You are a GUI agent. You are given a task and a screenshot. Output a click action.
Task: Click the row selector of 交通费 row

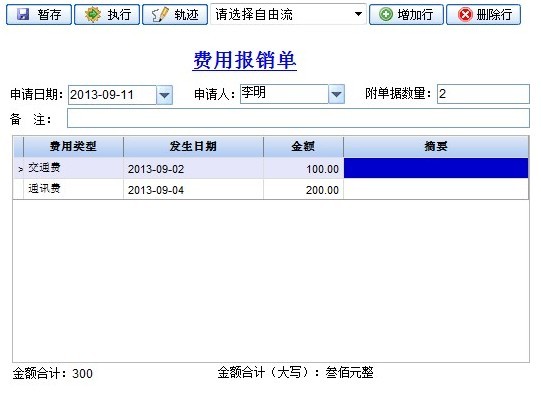(x=19, y=168)
